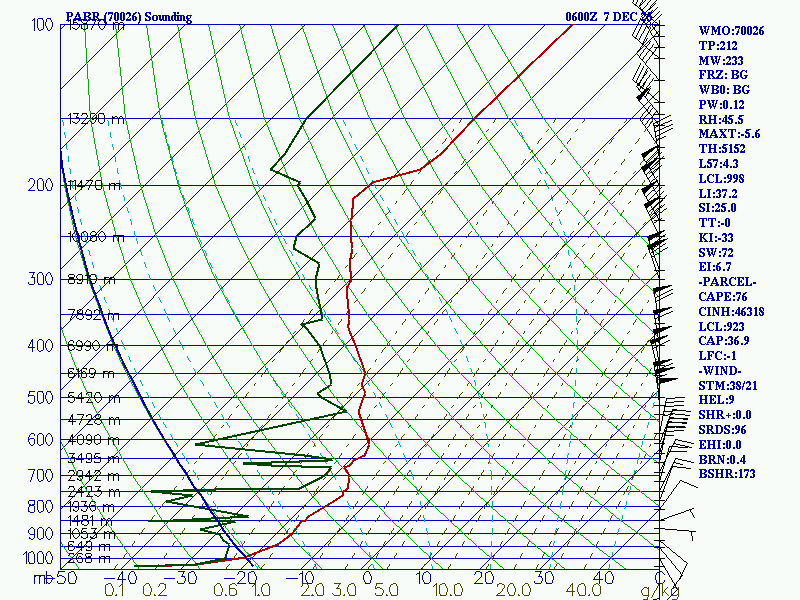The width and height of the screenshot is (800, 600).
Task: Click the 100 mb pressure label
Action: coord(42,24)
